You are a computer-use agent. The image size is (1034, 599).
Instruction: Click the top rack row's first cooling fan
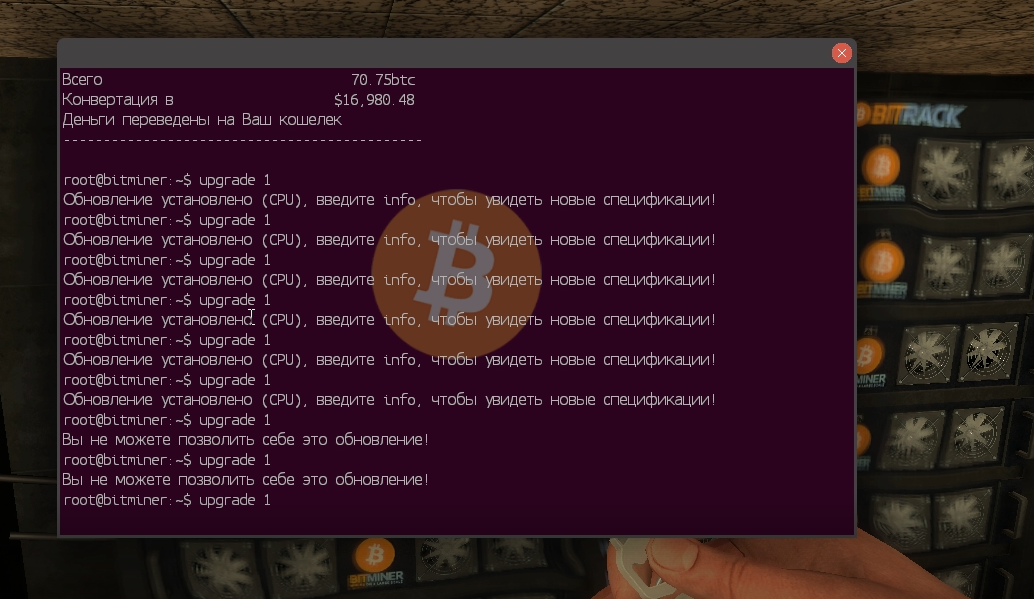[944, 171]
